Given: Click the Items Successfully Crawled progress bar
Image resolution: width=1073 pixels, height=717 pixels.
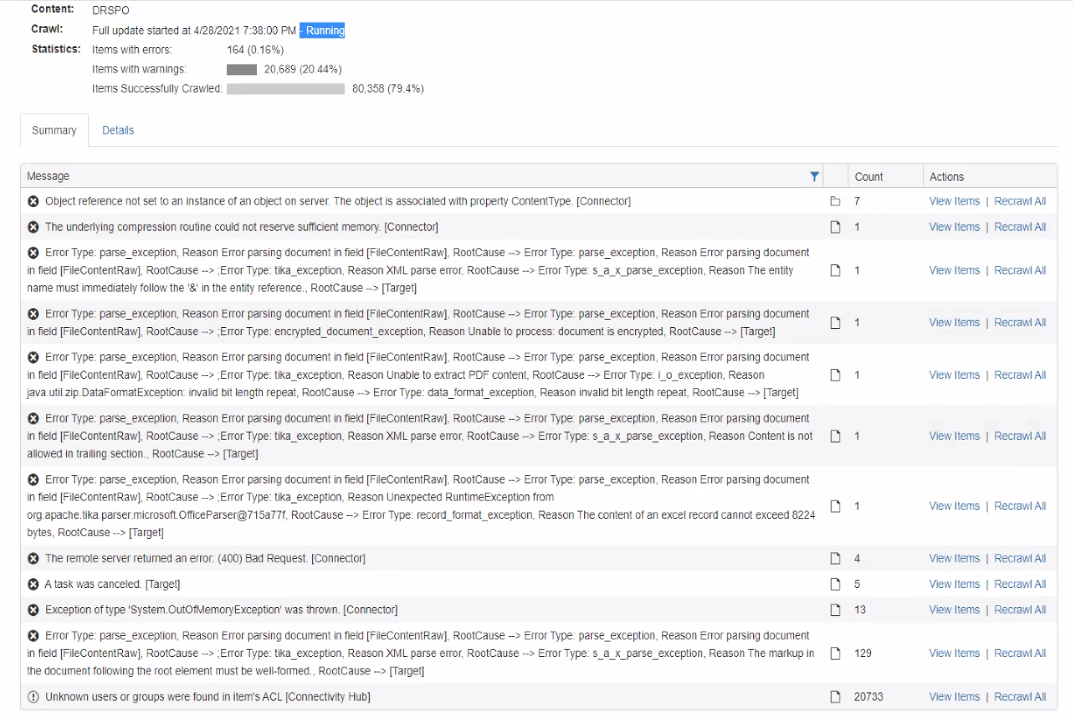Looking at the screenshot, I should [x=285, y=89].
